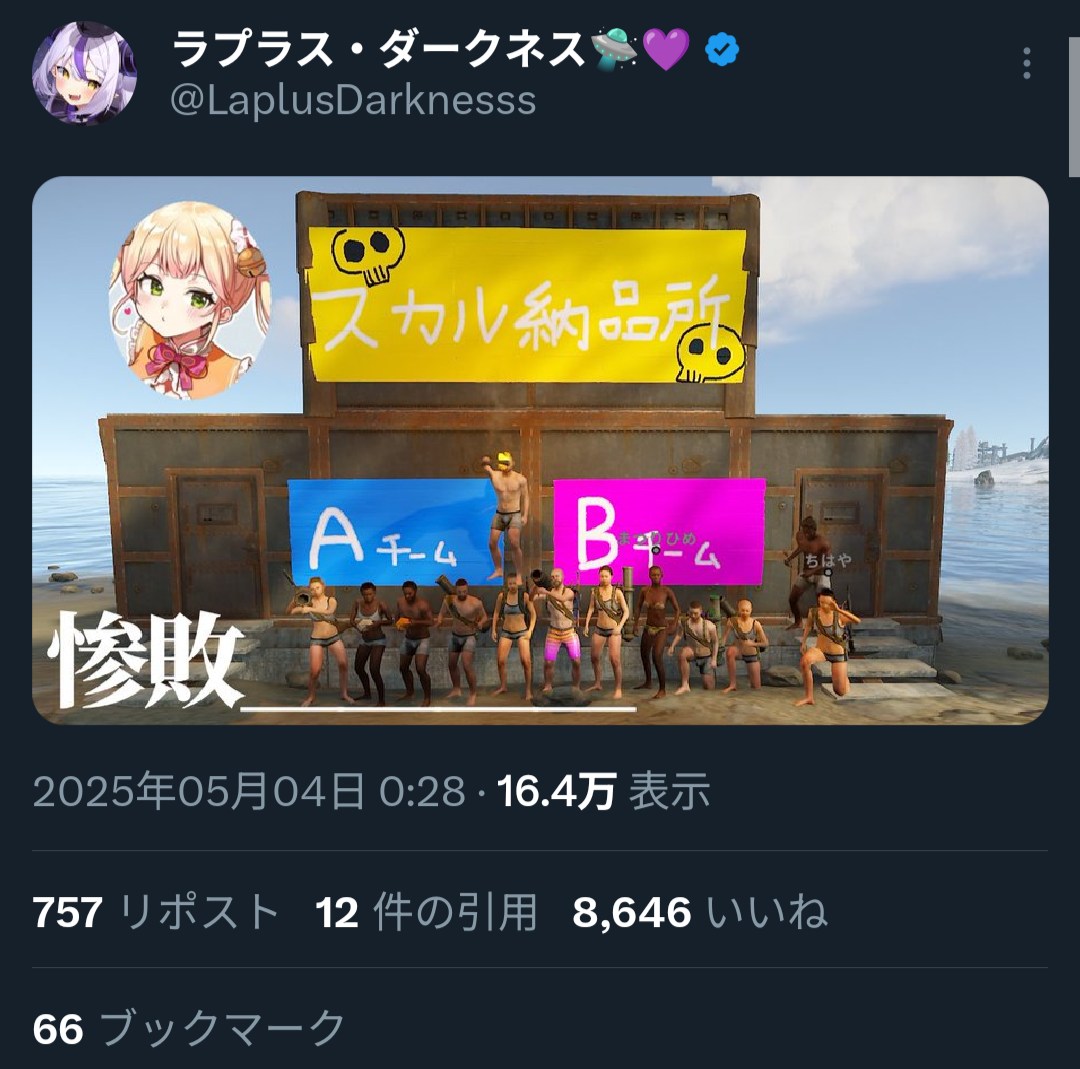Click the circular blonde character avatar overlay
Viewport: 1080px width, 1069px height.
tap(191, 300)
